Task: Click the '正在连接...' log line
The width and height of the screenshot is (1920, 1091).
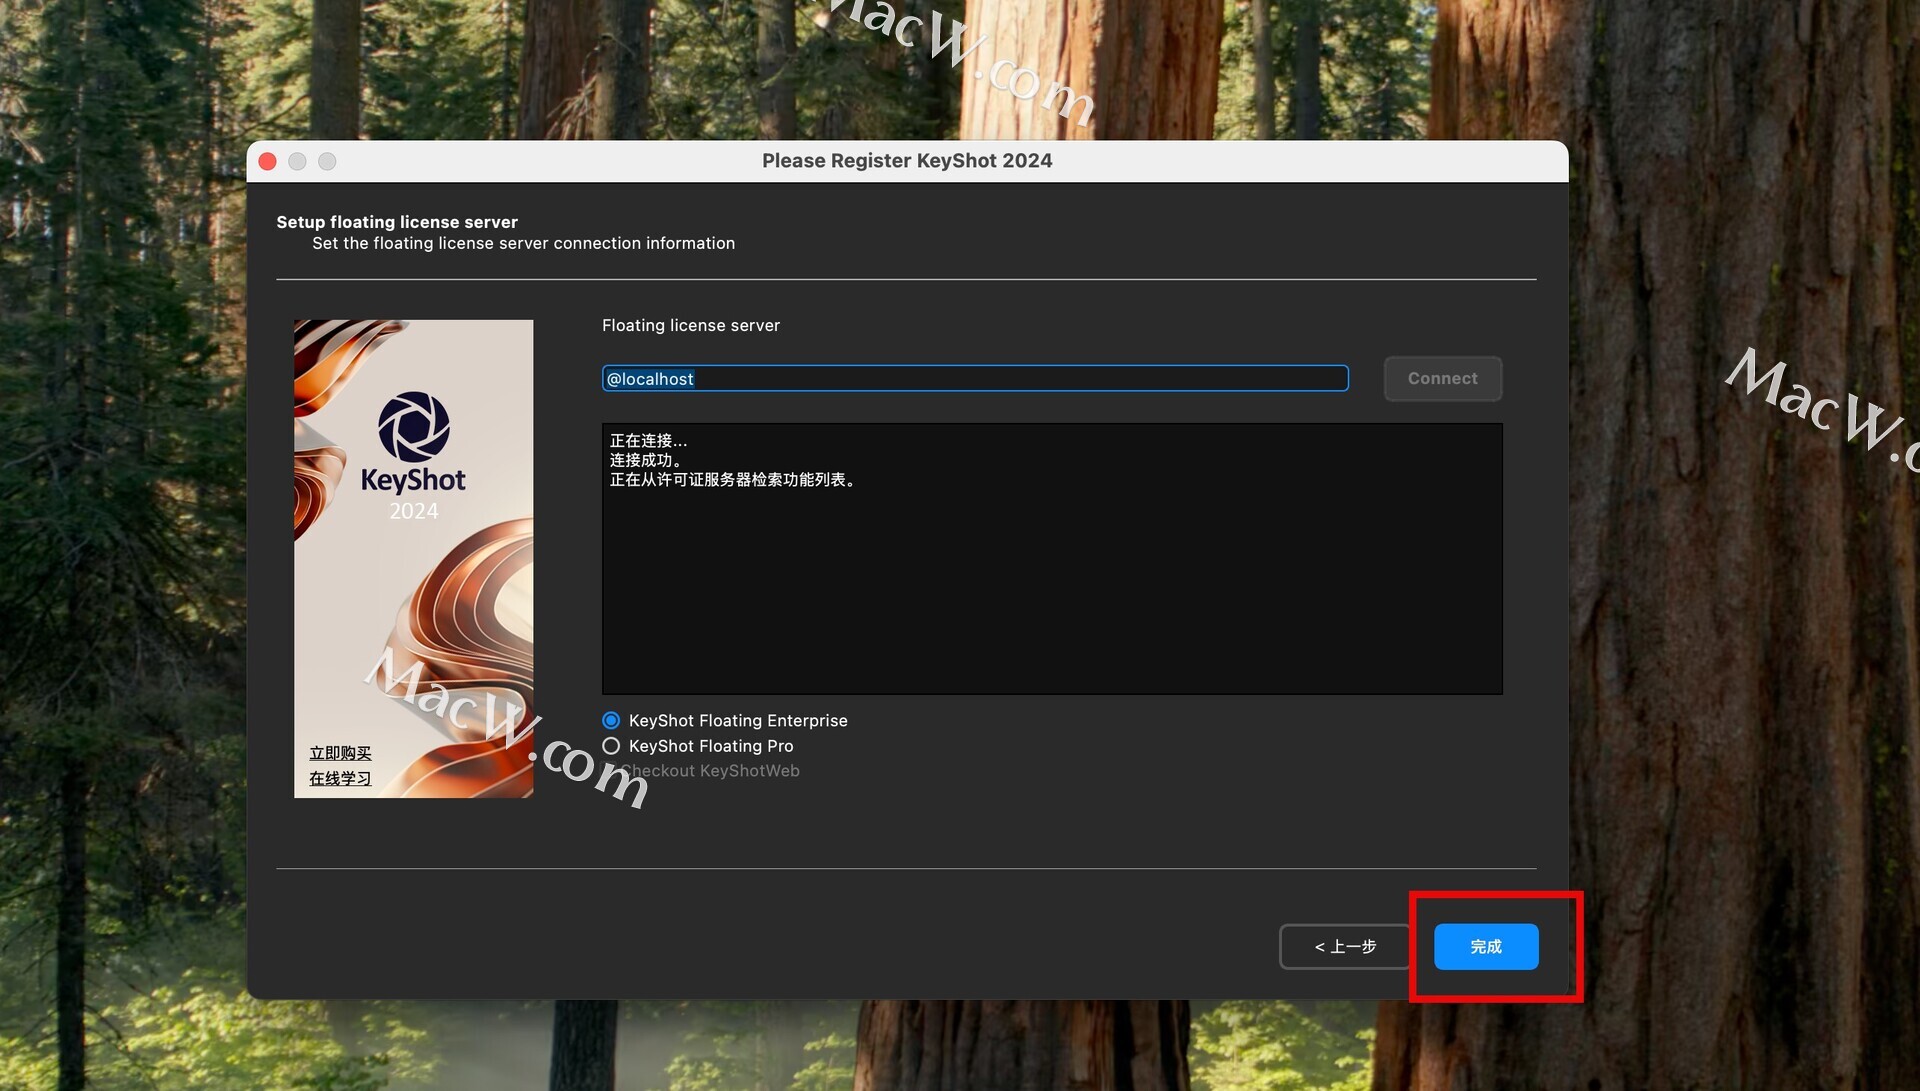Action: point(648,441)
